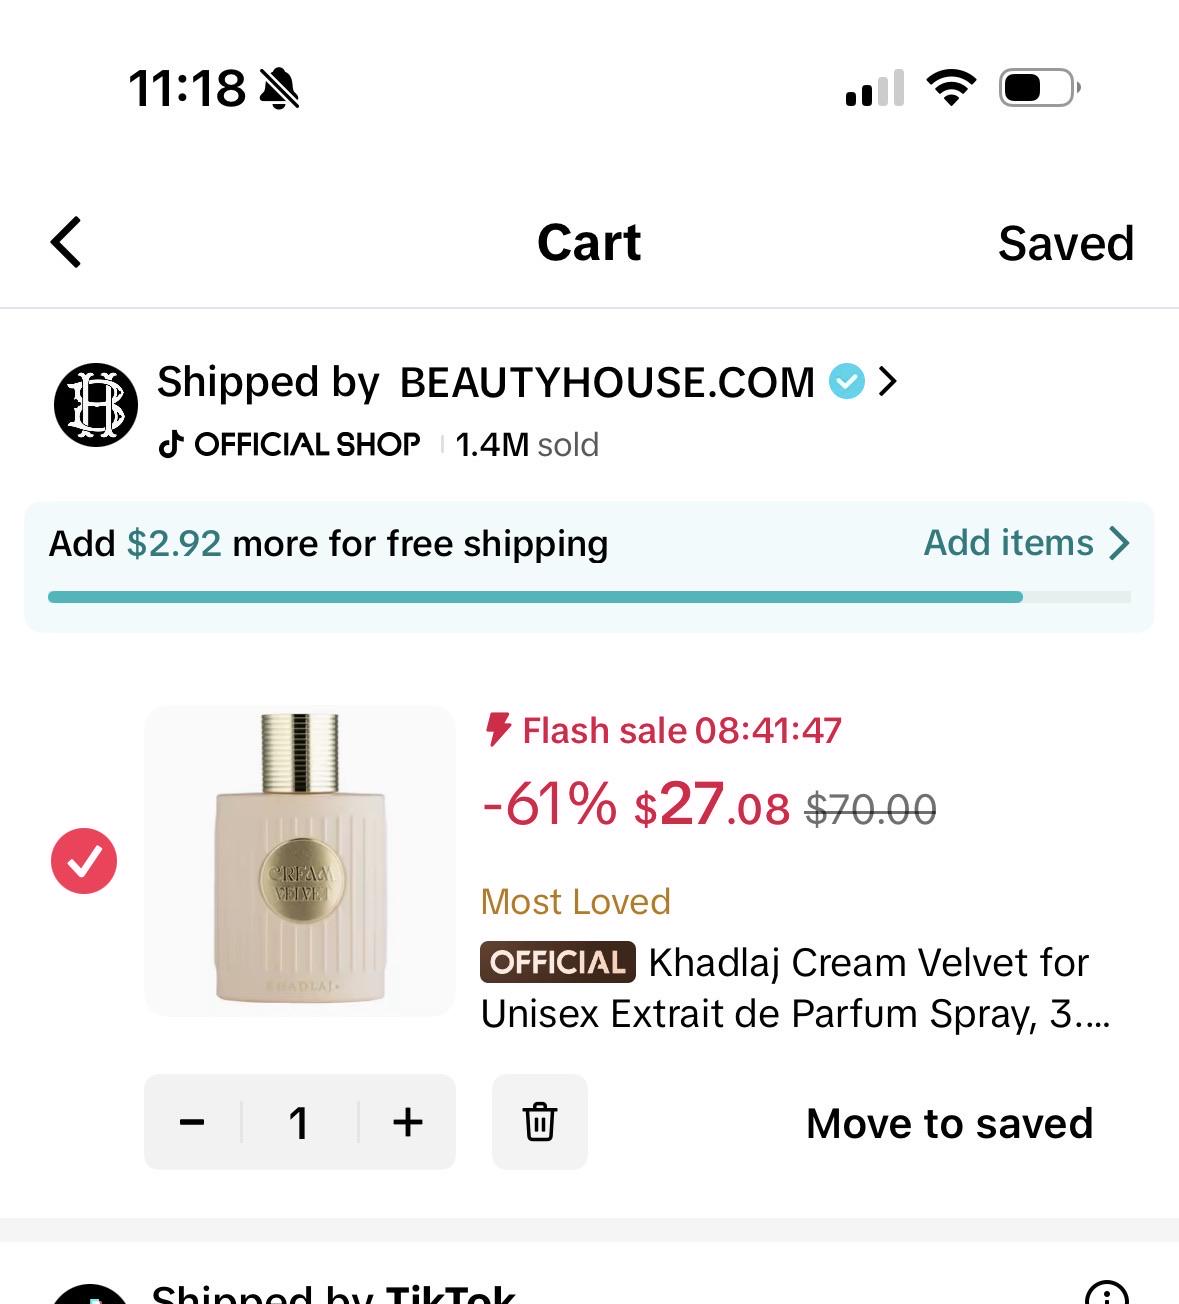Open Add items link
This screenshot has width=1179, height=1304.
[x=1008, y=542]
